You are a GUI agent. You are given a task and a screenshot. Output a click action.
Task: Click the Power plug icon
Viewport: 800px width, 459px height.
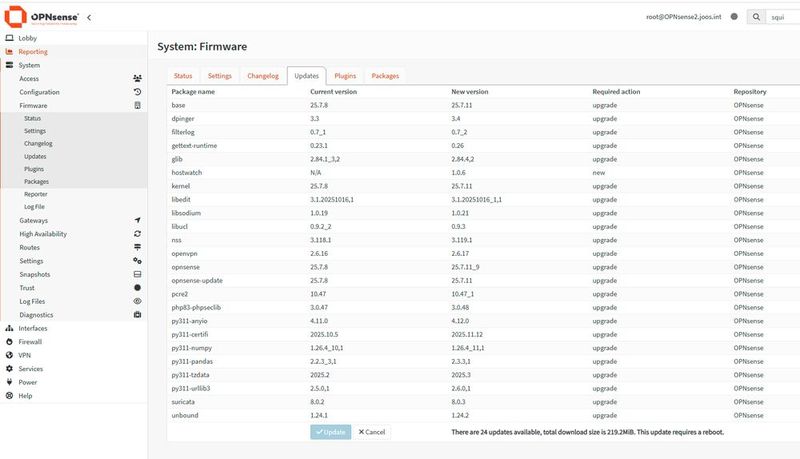9,382
